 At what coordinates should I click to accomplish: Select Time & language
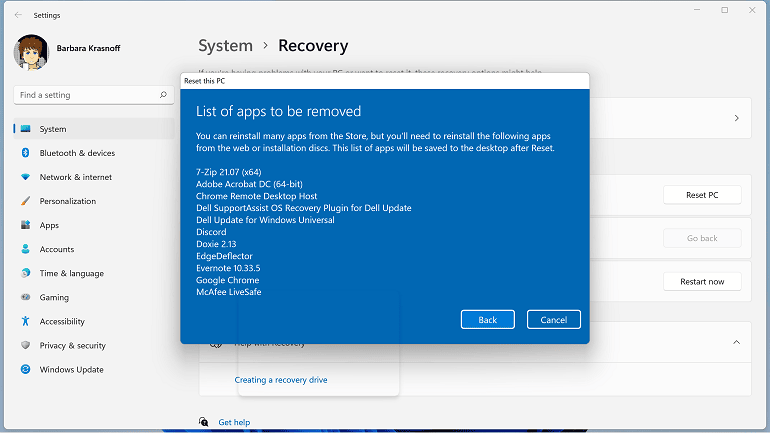pyautogui.click(x=94, y=273)
